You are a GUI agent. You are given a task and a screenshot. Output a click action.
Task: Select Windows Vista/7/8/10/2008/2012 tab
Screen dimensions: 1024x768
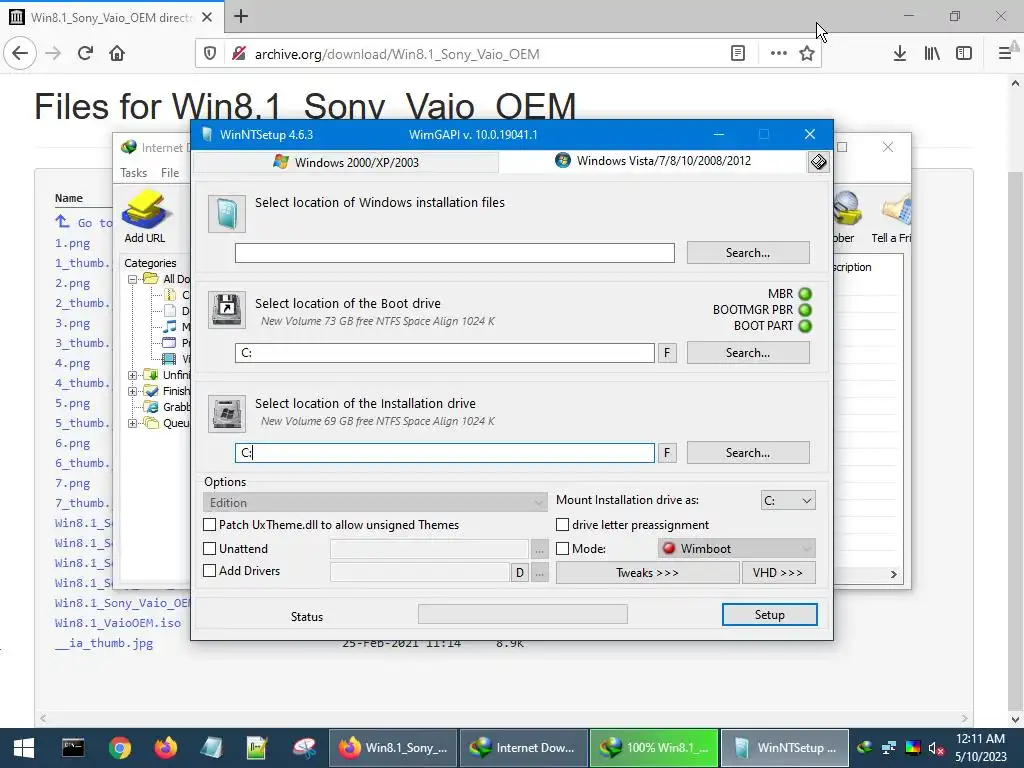click(653, 161)
